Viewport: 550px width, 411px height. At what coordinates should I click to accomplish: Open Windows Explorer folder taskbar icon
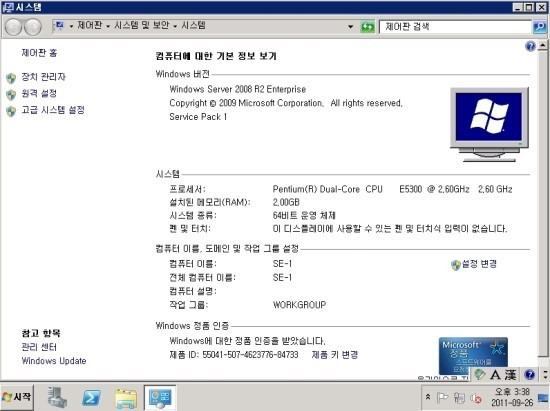coord(126,398)
